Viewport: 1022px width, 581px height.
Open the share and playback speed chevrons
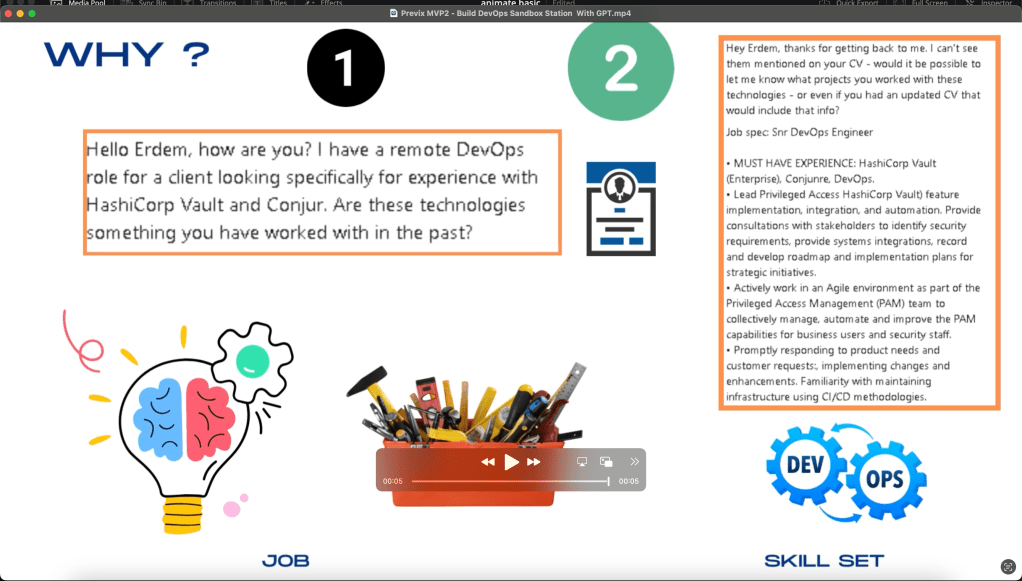tap(634, 462)
